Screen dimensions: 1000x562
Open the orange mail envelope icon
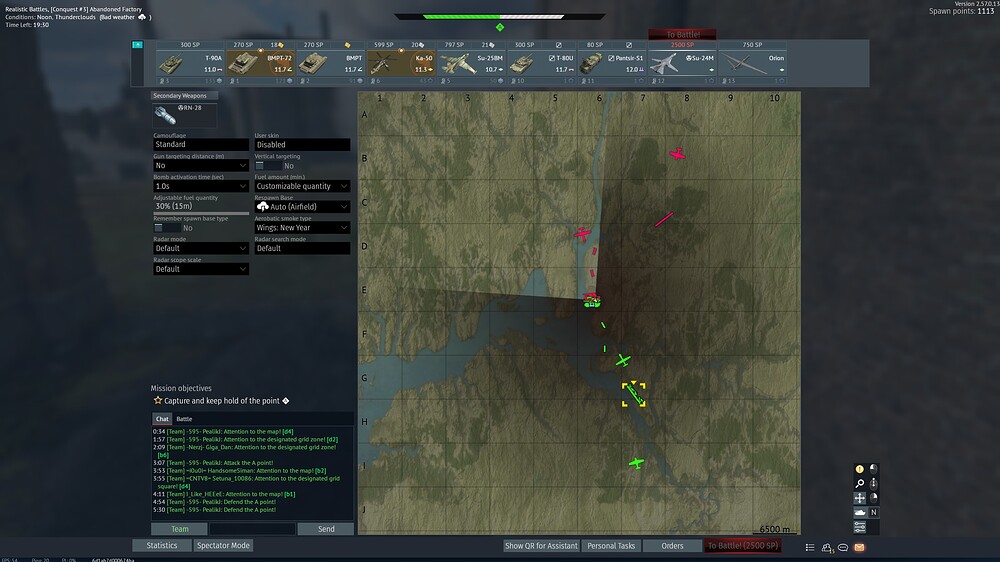[x=859, y=547]
